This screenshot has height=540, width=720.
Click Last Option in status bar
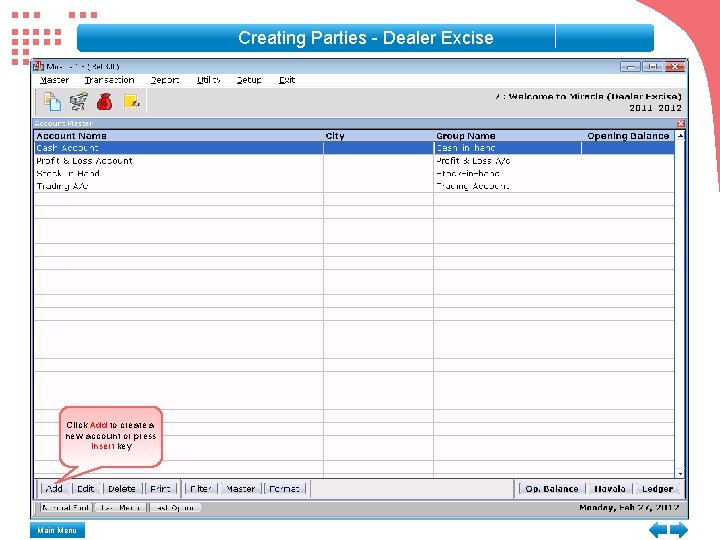[175, 508]
